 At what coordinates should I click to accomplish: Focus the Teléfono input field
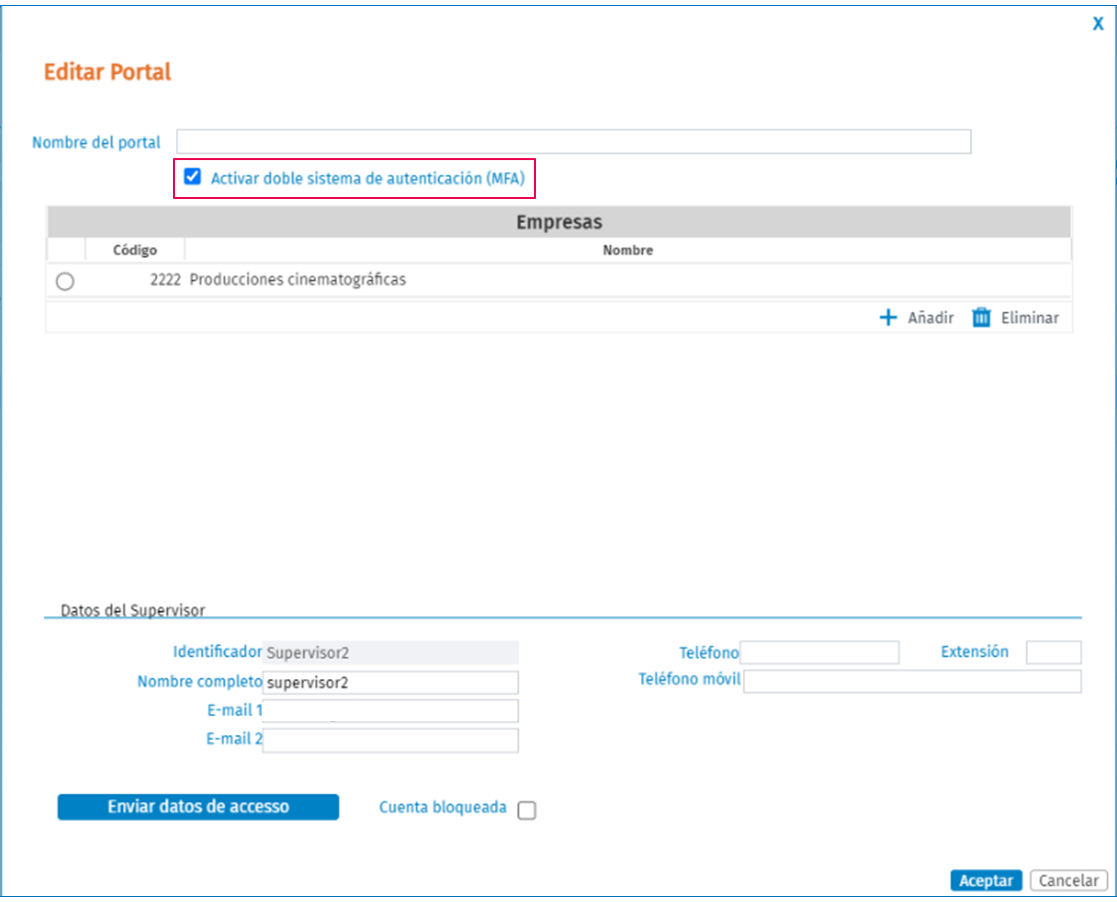[x=819, y=653]
